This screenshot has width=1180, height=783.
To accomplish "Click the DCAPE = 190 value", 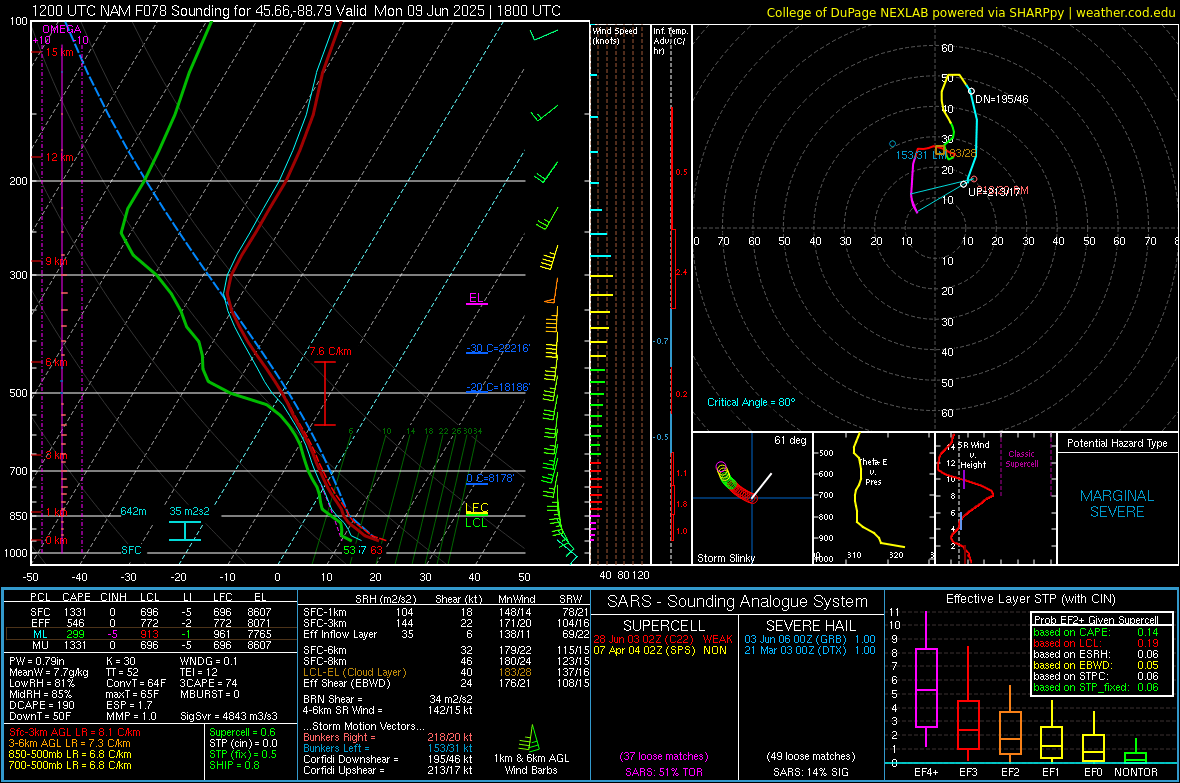I will coord(40,705).
